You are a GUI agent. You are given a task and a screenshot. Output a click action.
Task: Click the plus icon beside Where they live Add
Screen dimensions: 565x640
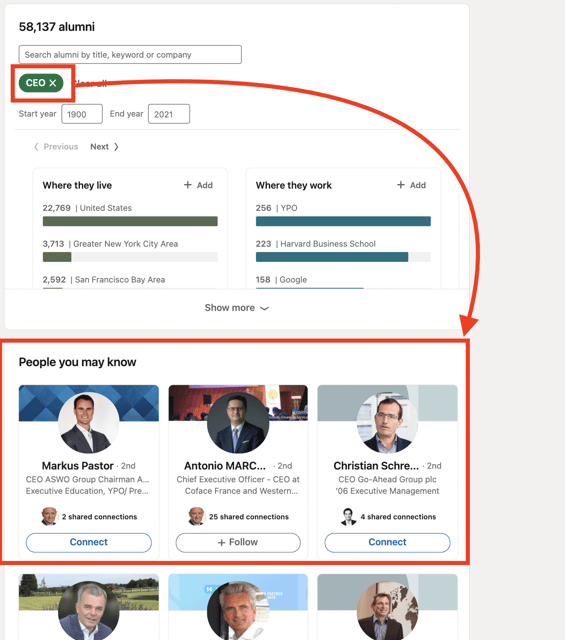click(x=187, y=185)
